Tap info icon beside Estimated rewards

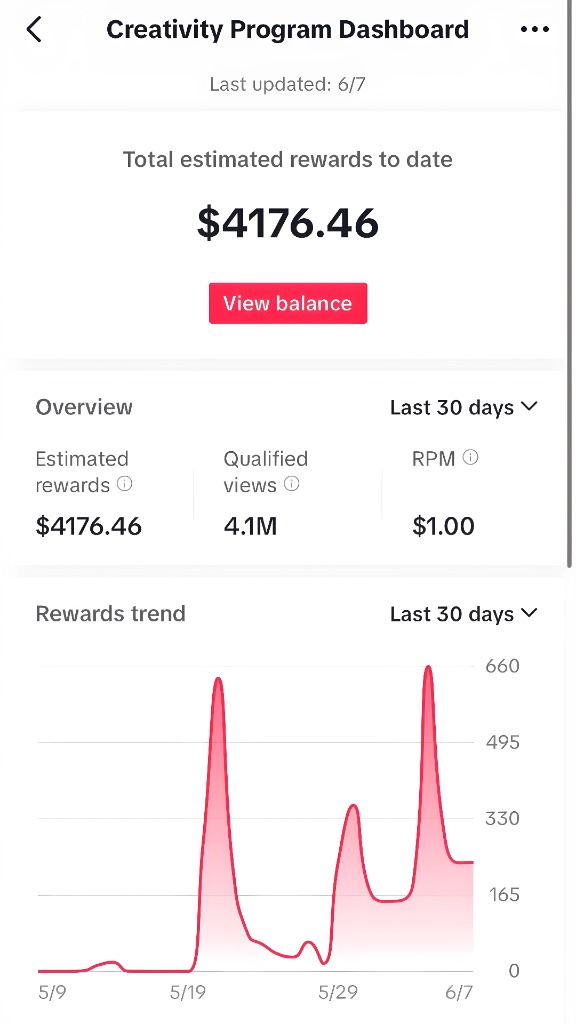point(124,484)
